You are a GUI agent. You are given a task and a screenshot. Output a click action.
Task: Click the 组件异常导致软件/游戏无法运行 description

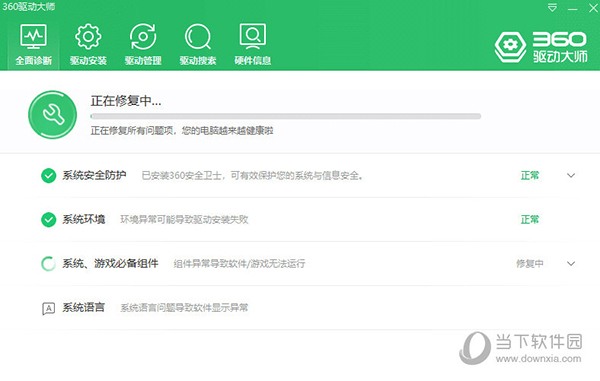239,264
